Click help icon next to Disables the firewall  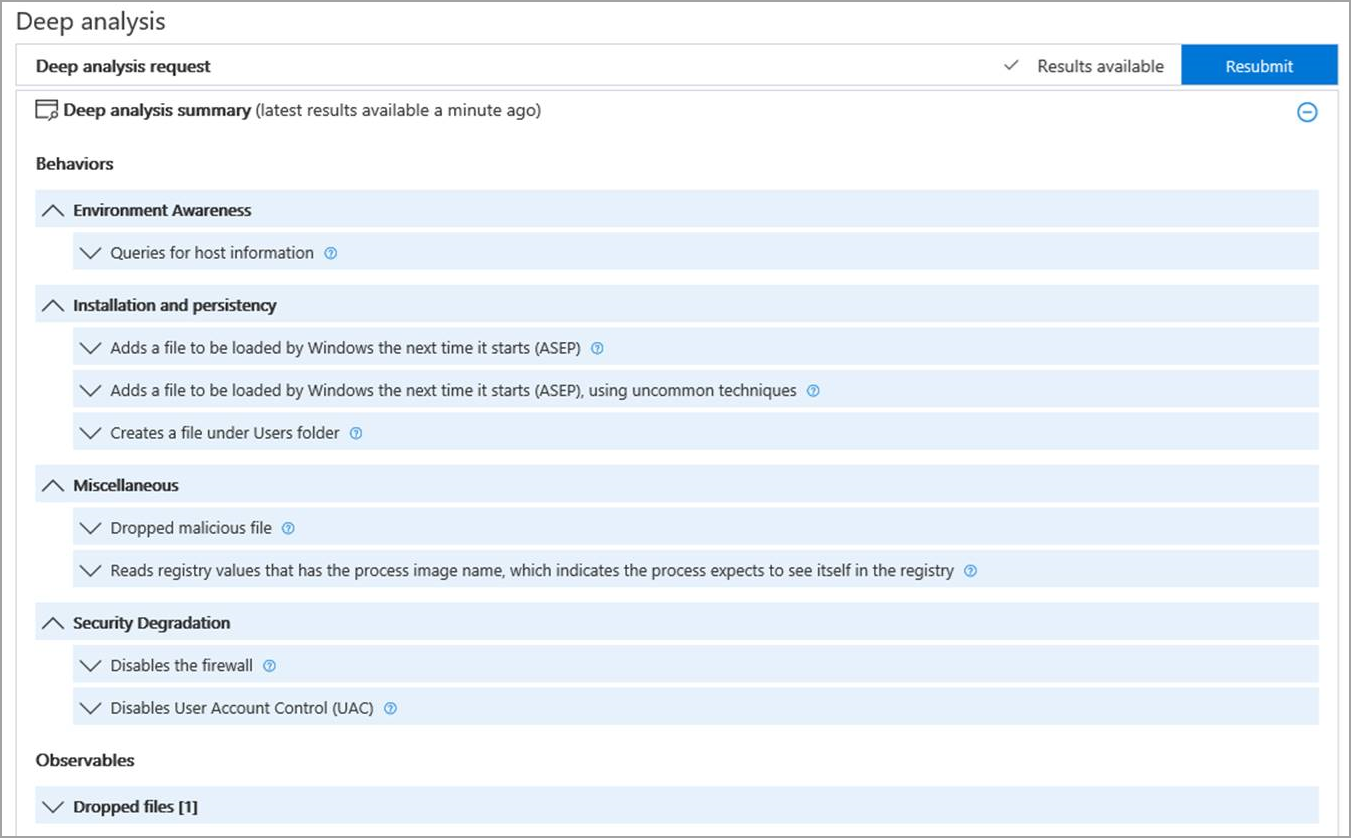269,666
